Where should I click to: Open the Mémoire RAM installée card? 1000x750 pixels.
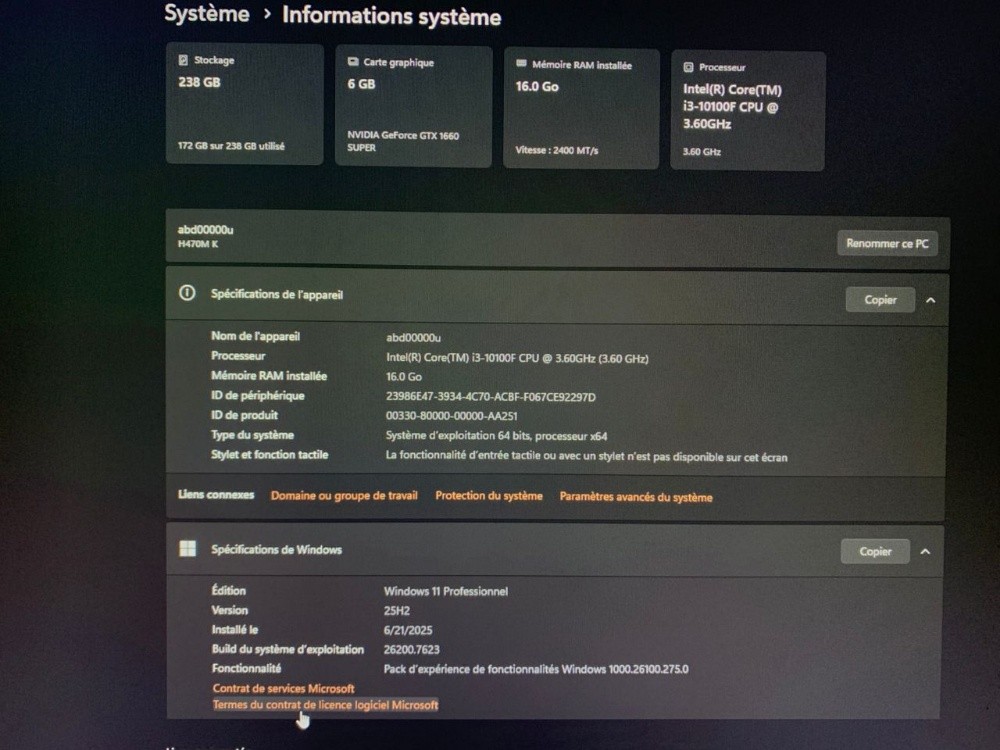click(x=581, y=109)
